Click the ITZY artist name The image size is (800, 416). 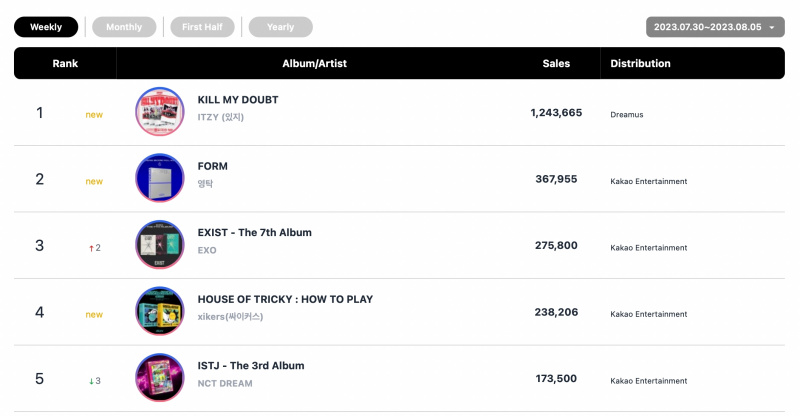[x=220, y=117]
